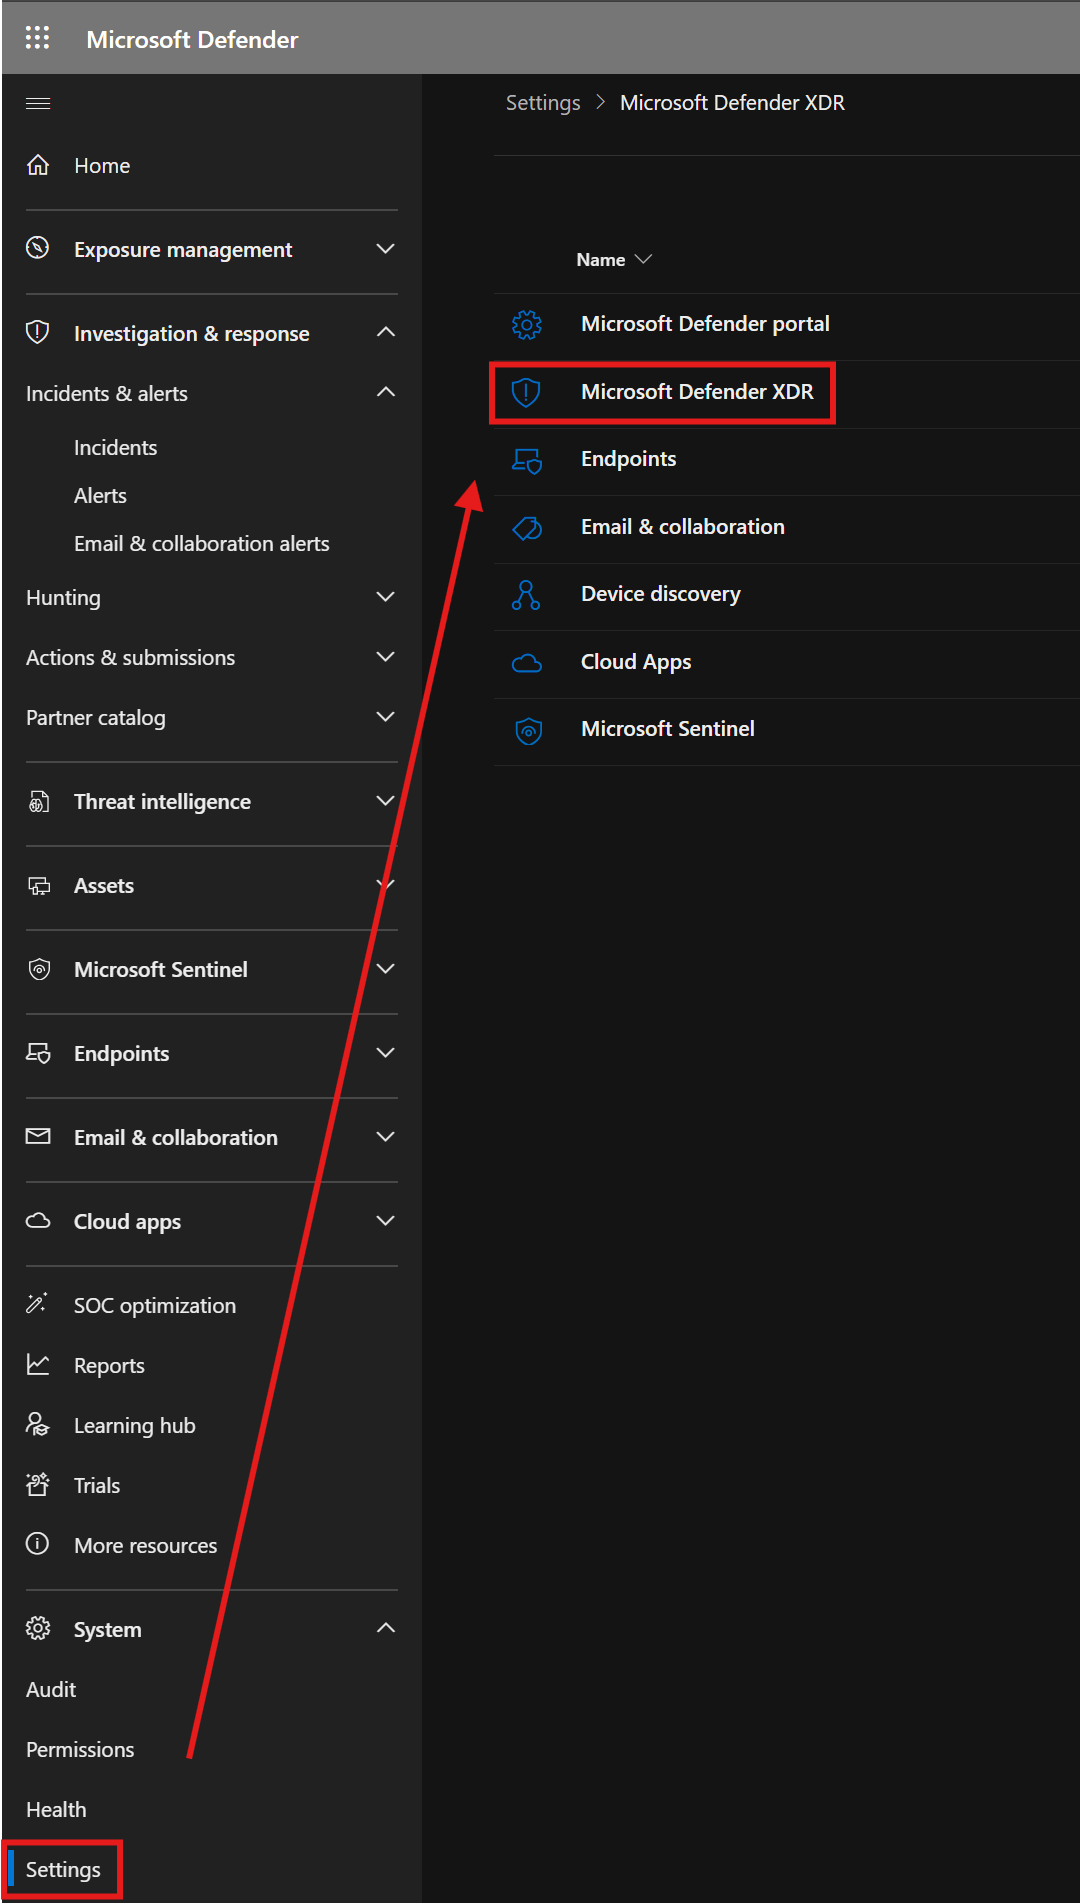Click the SOC optimization wand icon
The height and width of the screenshot is (1903, 1080).
38,1304
